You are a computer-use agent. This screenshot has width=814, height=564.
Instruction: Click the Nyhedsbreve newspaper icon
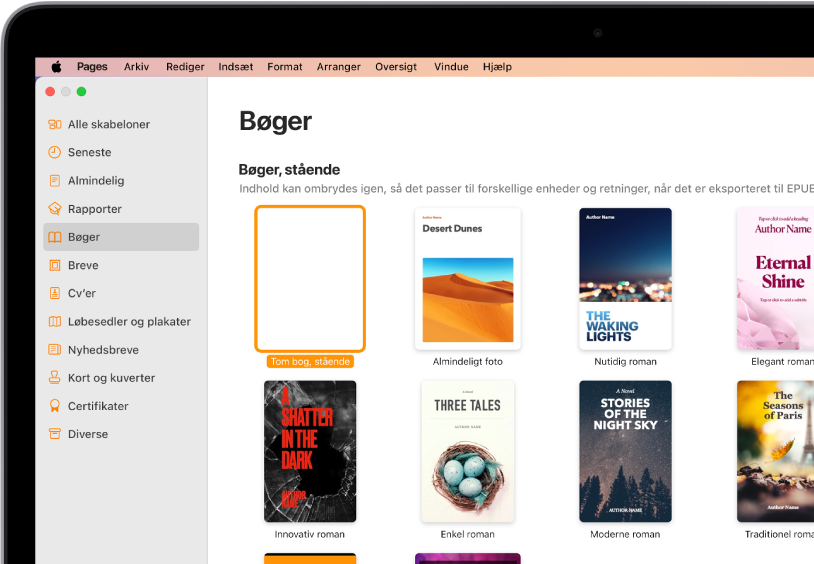[x=55, y=350]
